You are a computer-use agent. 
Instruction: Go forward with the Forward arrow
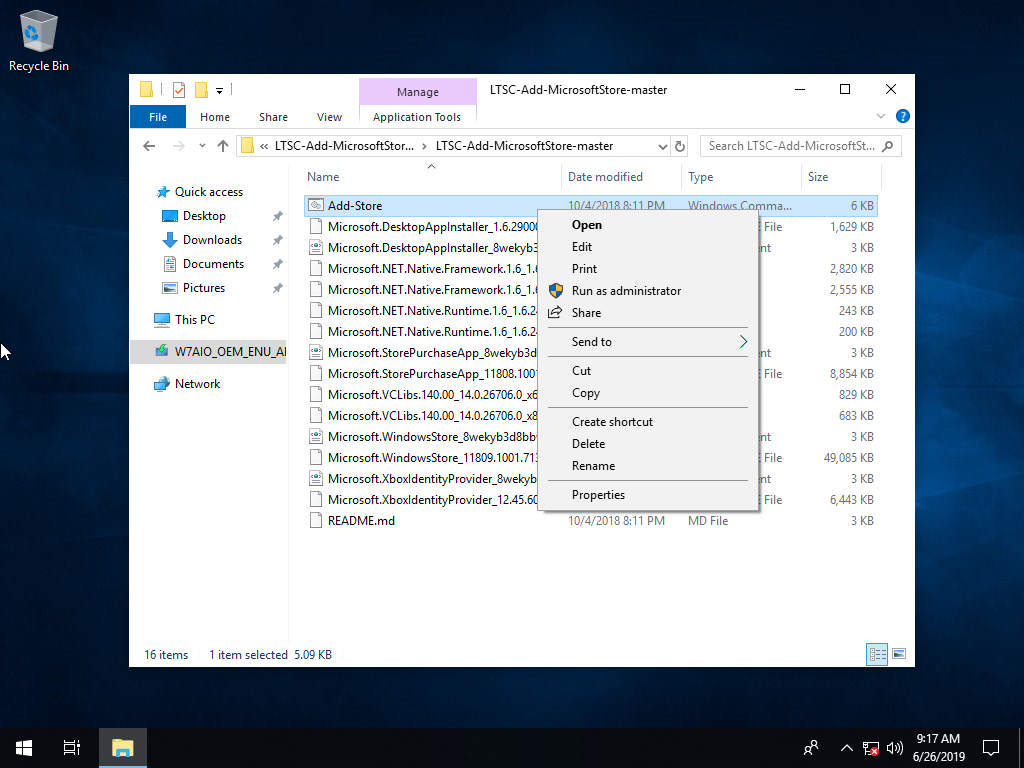click(178, 146)
